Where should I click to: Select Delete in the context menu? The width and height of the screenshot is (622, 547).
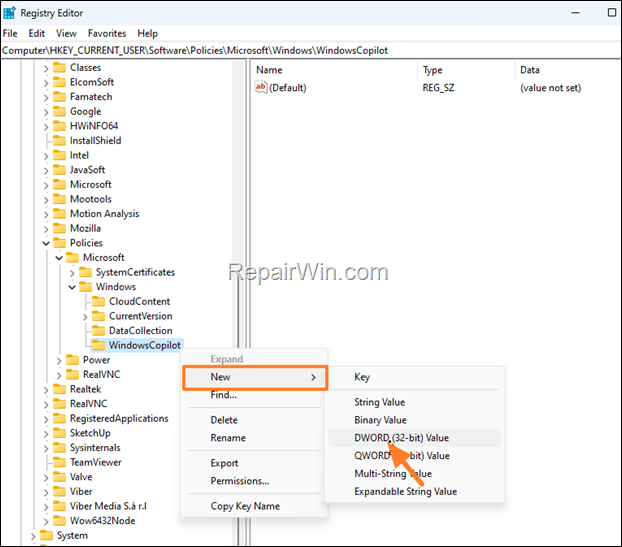(x=254, y=420)
